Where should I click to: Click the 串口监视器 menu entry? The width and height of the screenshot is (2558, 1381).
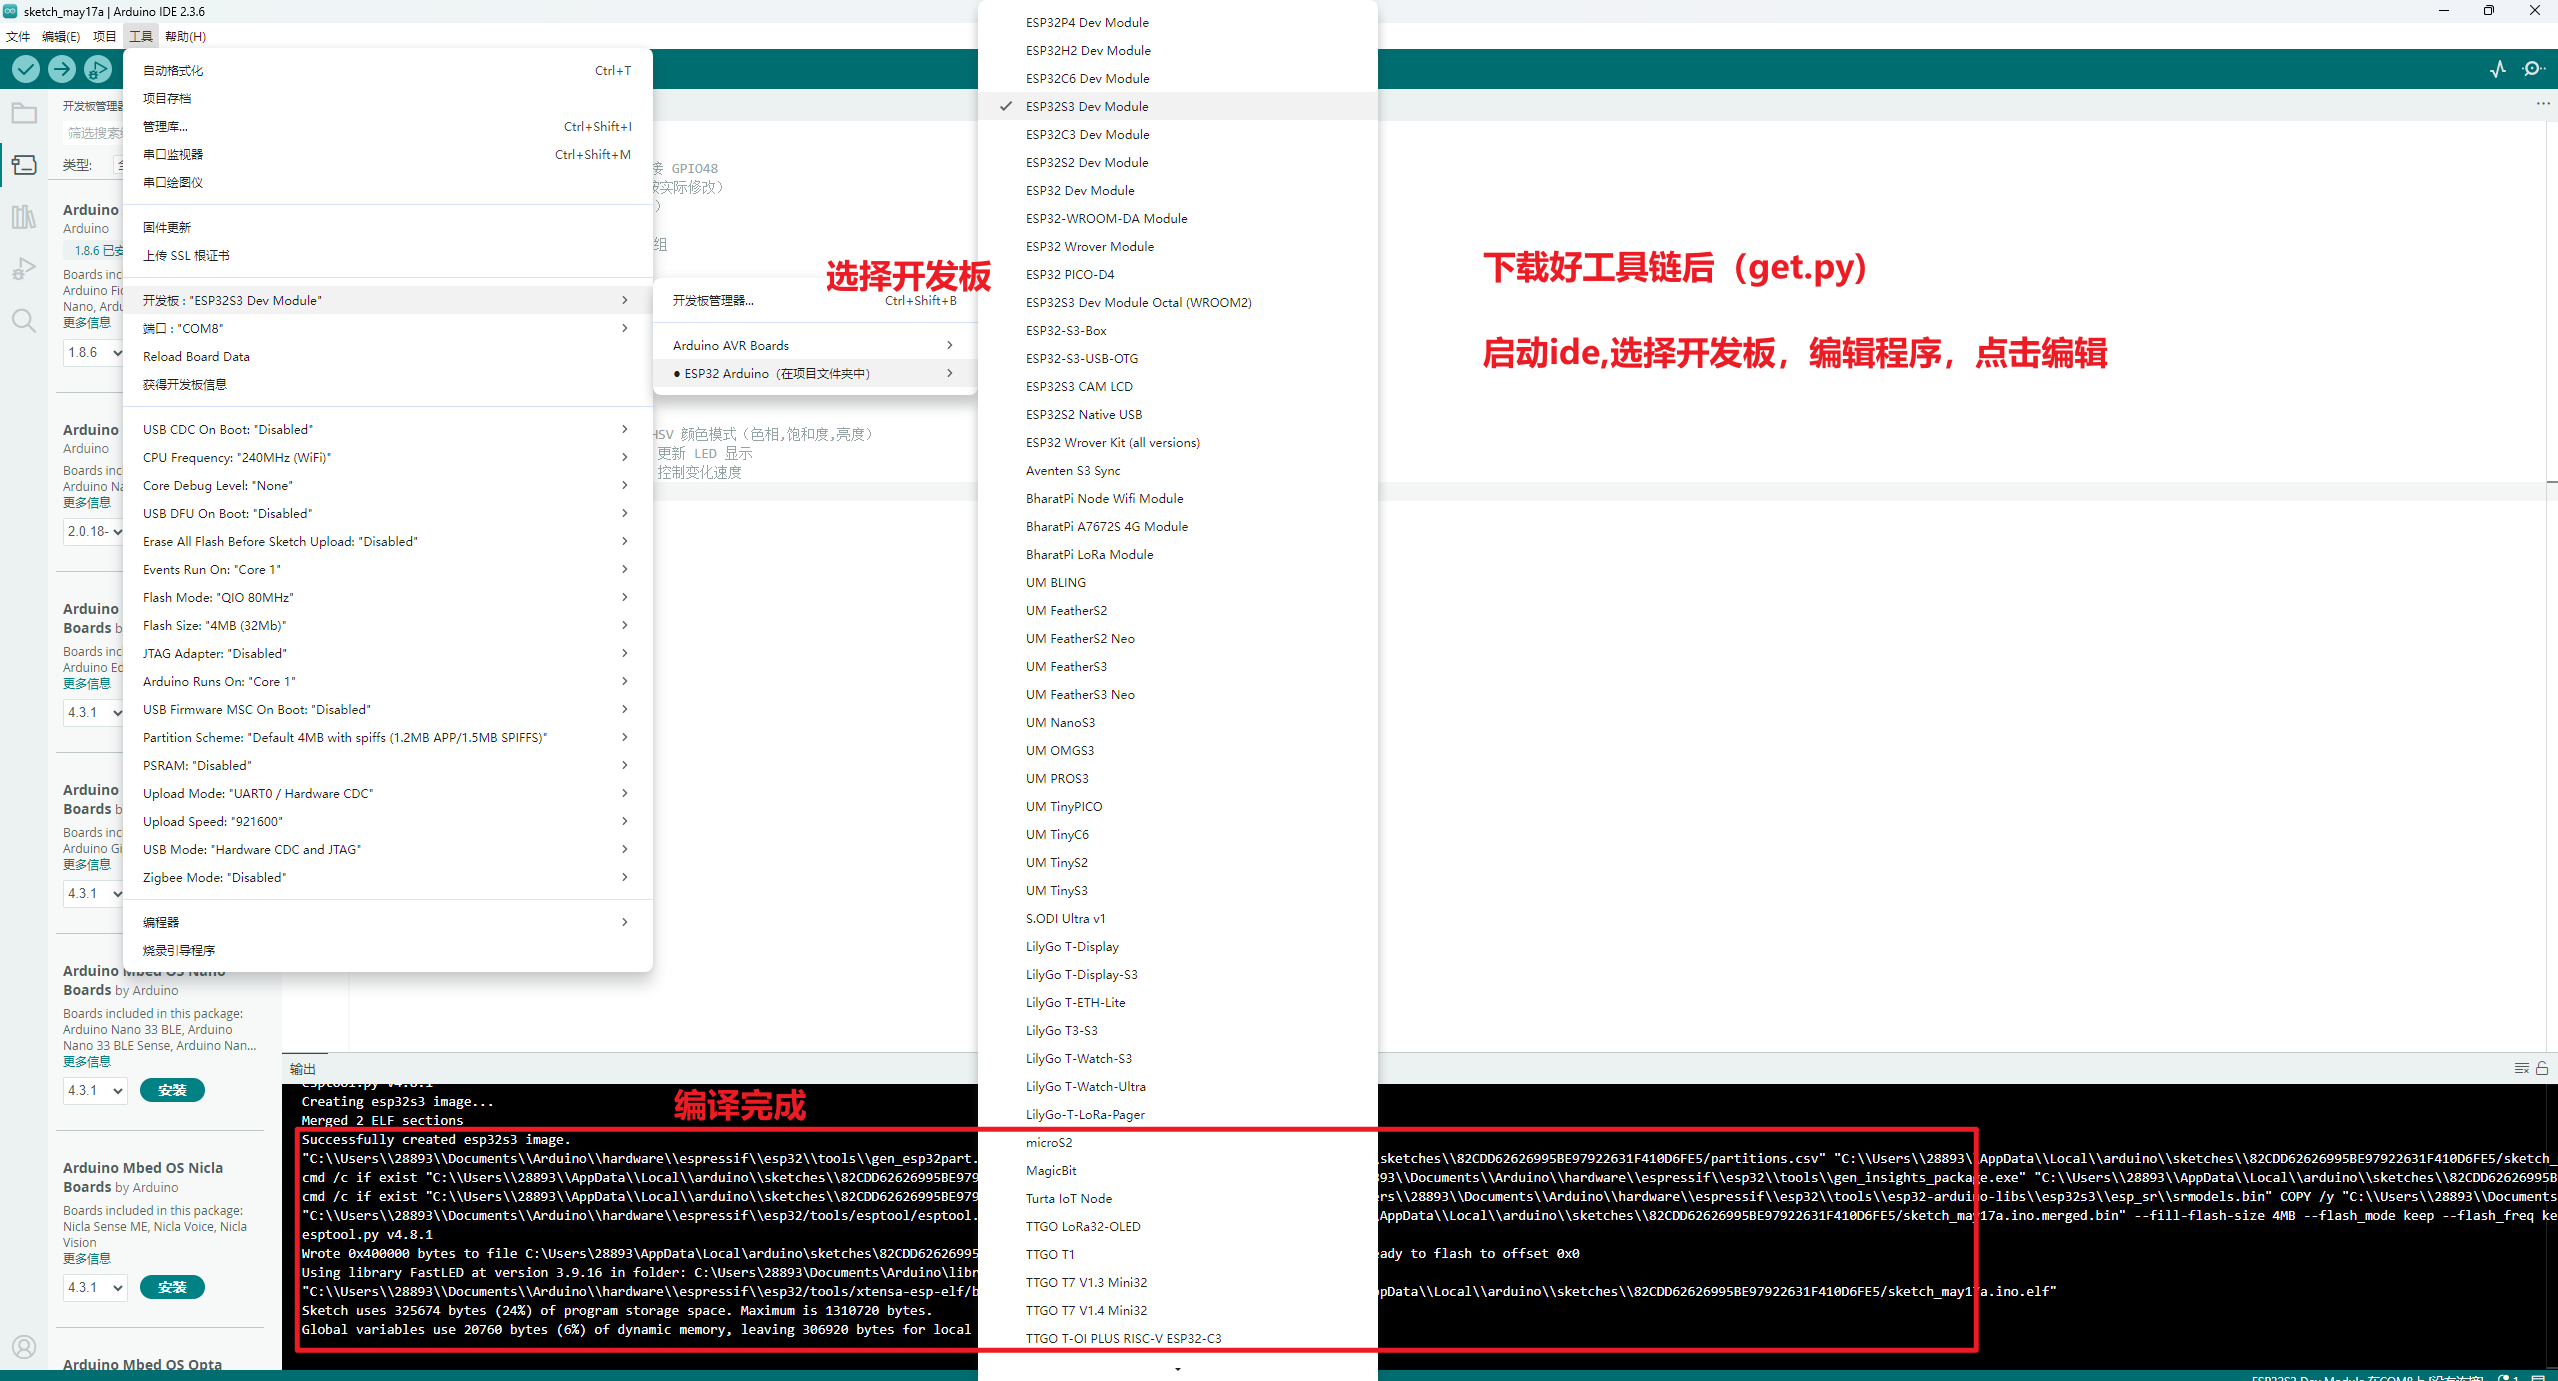[x=173, y=154]
